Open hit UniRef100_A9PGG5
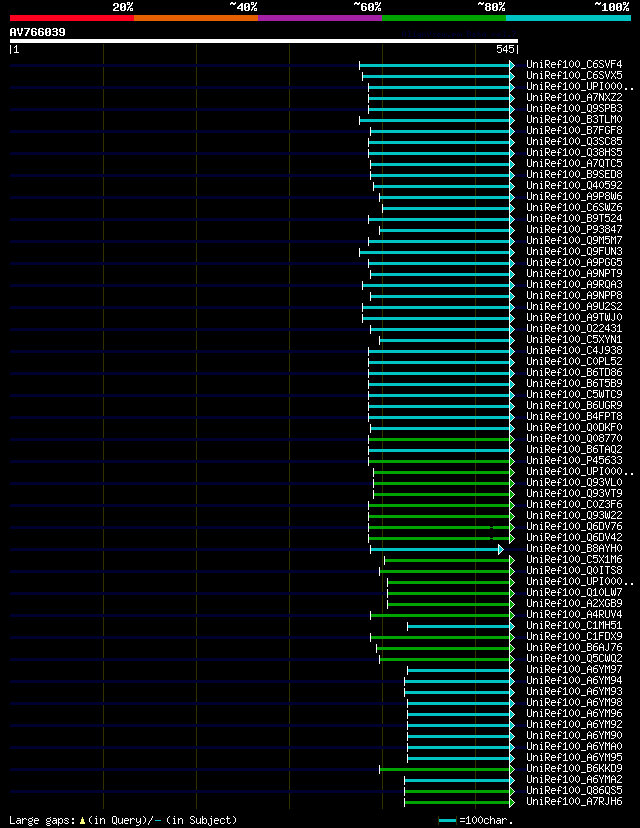Screen dimensions: 640x828 [574, 262]
